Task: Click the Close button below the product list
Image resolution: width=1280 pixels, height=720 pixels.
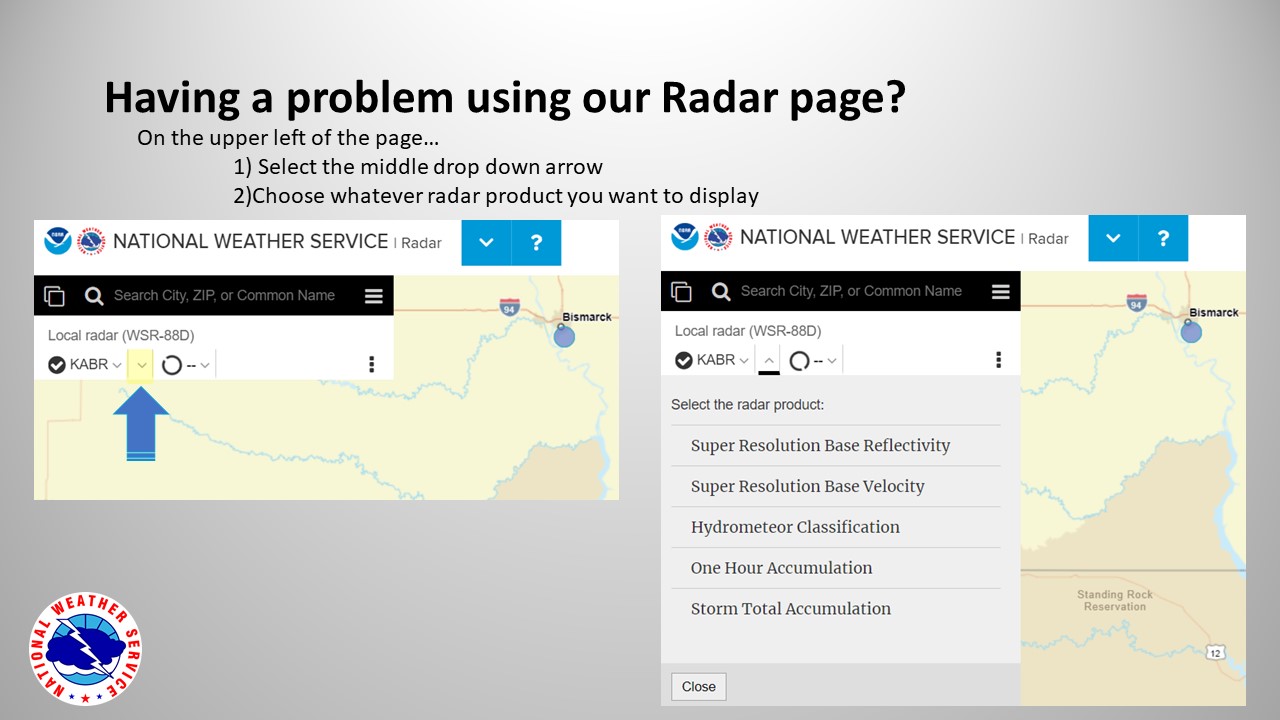Action: click(x=699, y=687)
